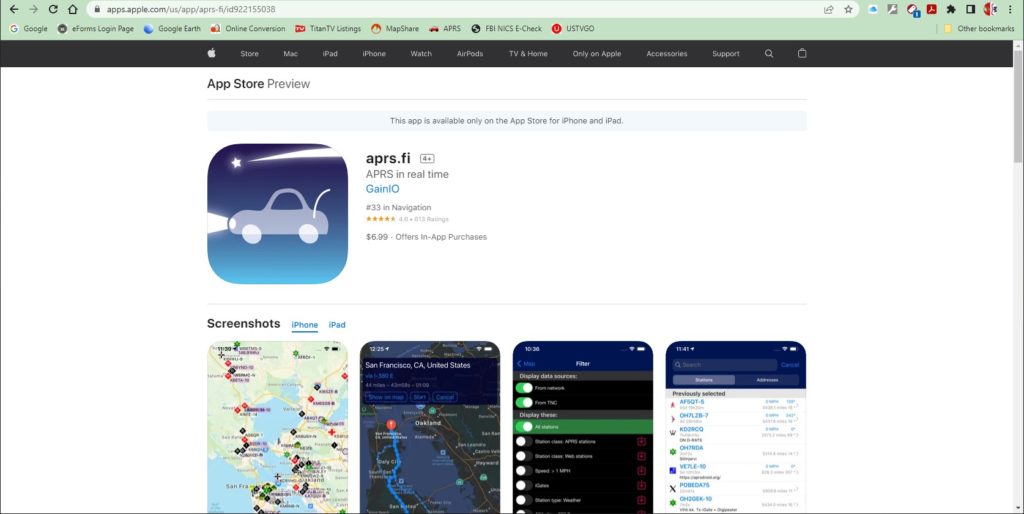Open AirPods in Apple navigation bar
This screenshot has height=514, width=1024.
470,54
